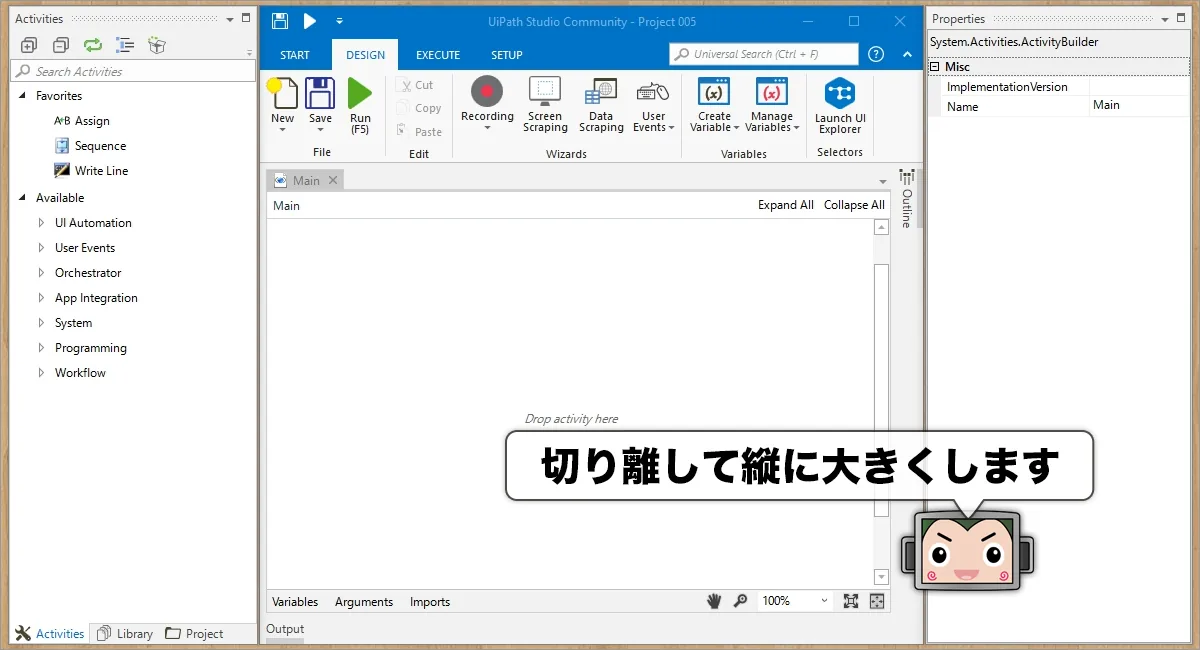The width and height of the screenshot is (1200, 650).
Task: Expand the Programming category
Action: [41, 348]
